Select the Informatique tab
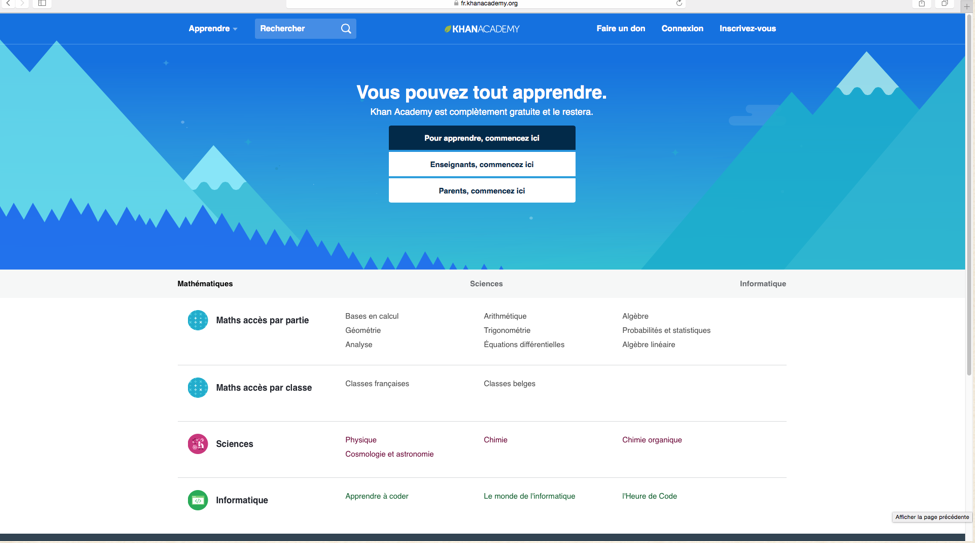The width and height of the screenshot is (975, 543). [762, 284]
